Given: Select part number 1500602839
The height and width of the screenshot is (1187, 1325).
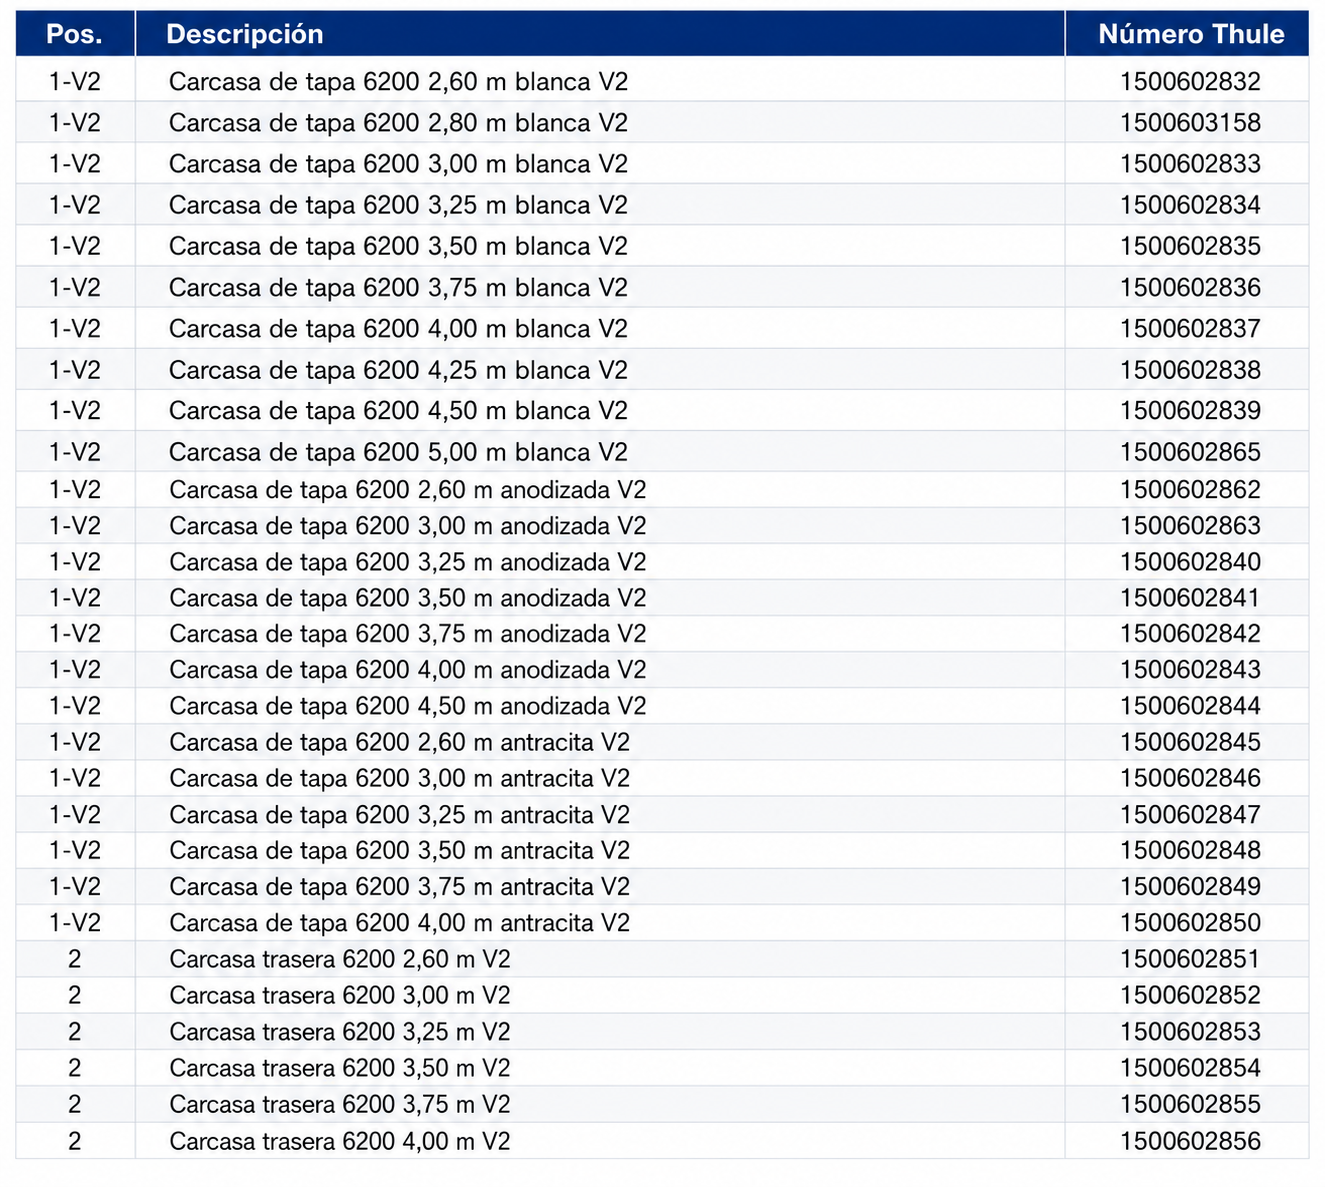Looking at the screenshot, I should (x=1190, y=411).
